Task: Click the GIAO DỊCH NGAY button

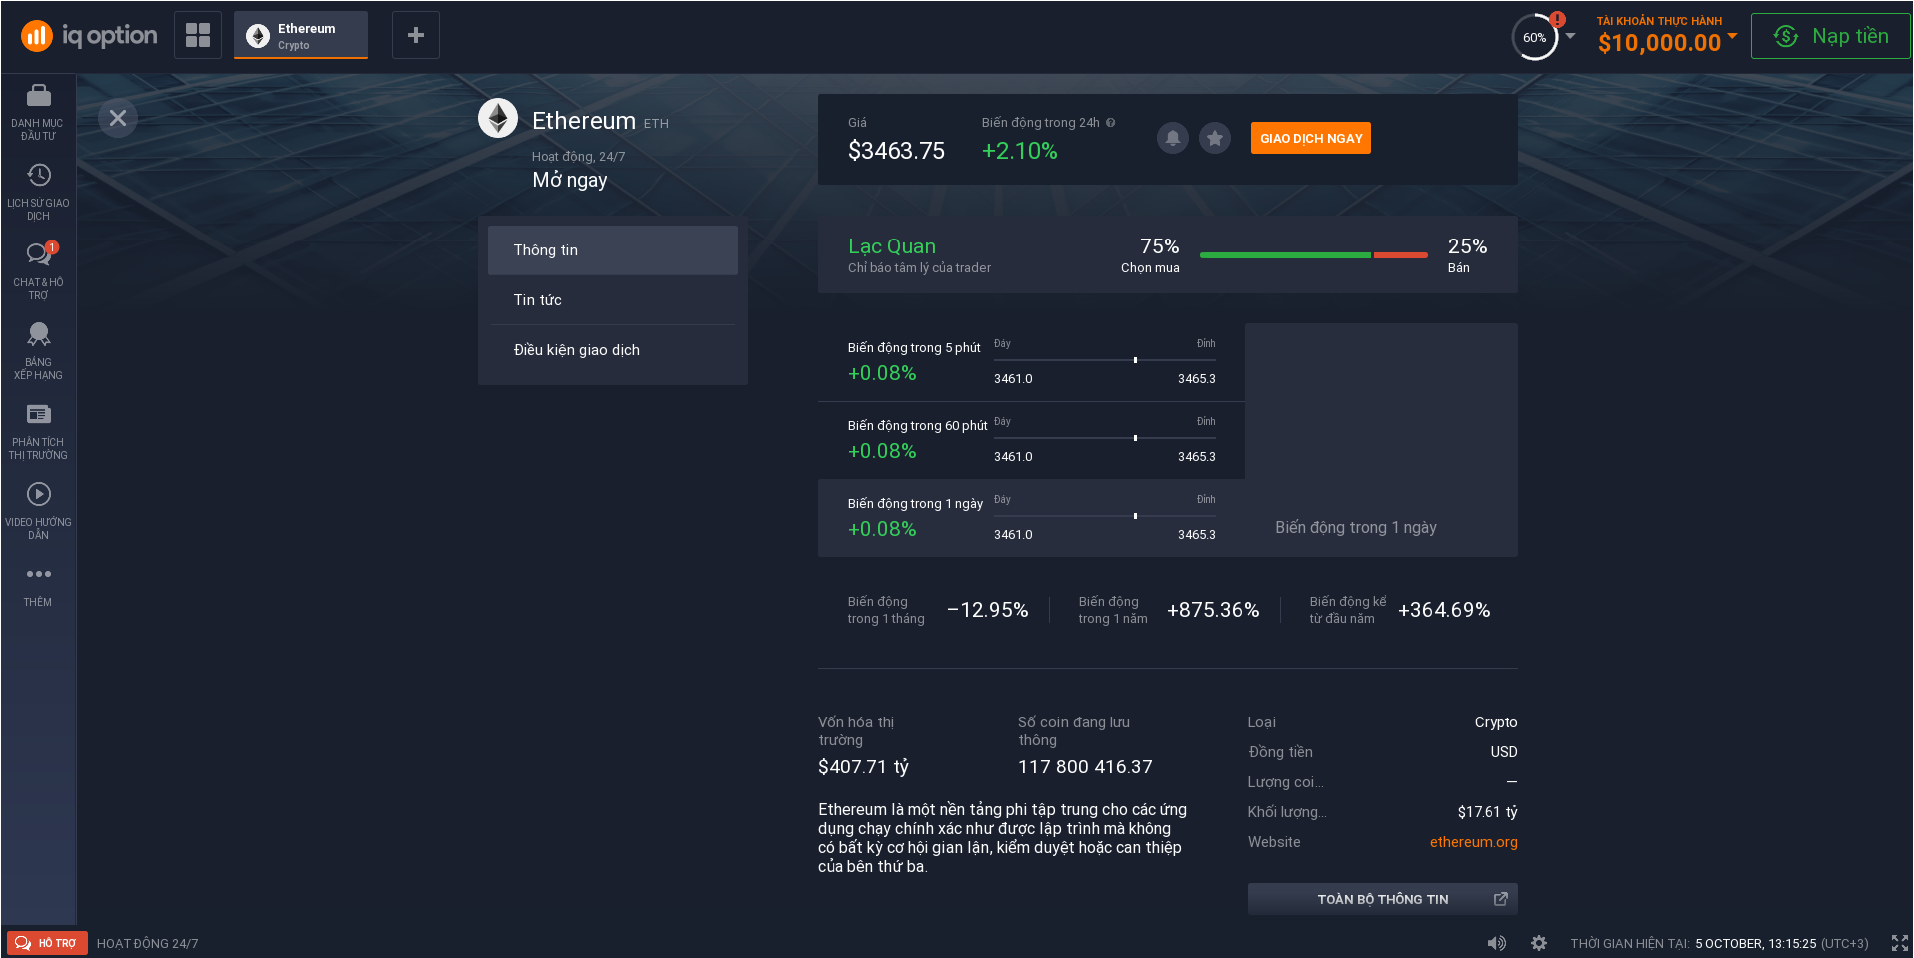Action: 1310,138
